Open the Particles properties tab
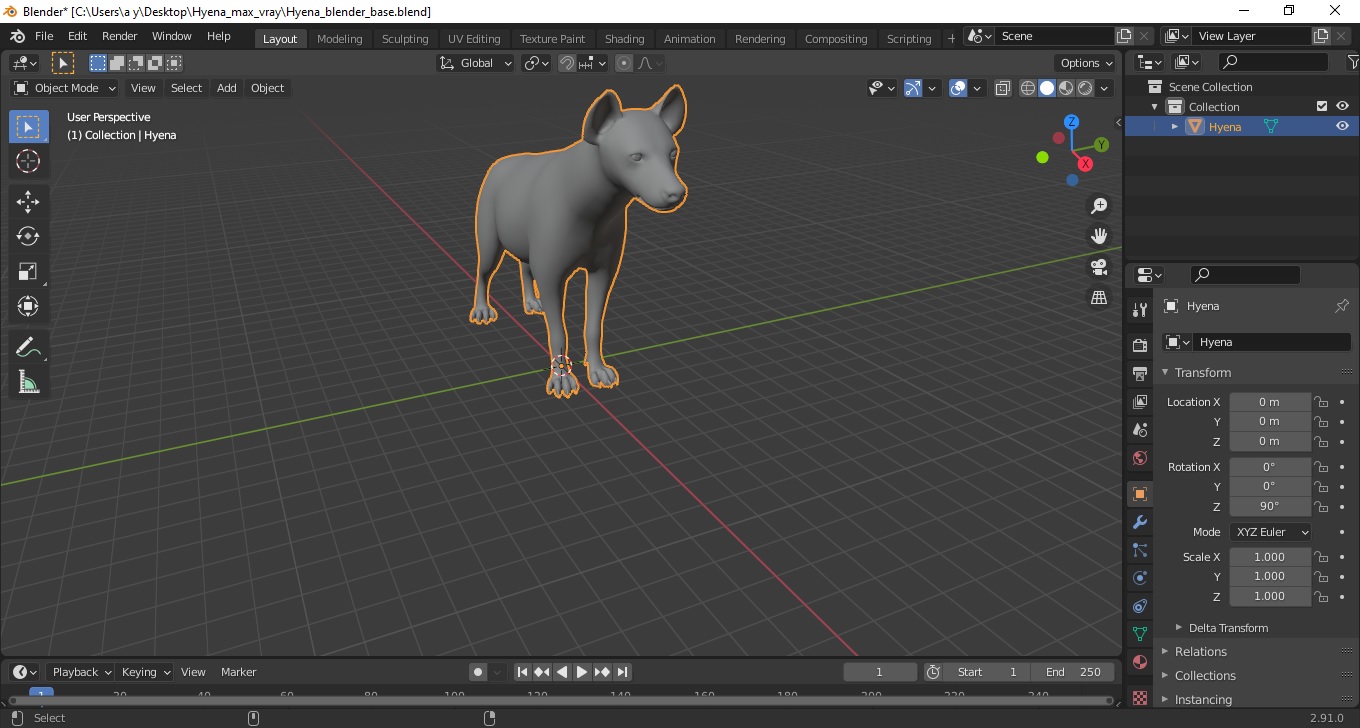The image size is (1360, 728). [1140, 550]
